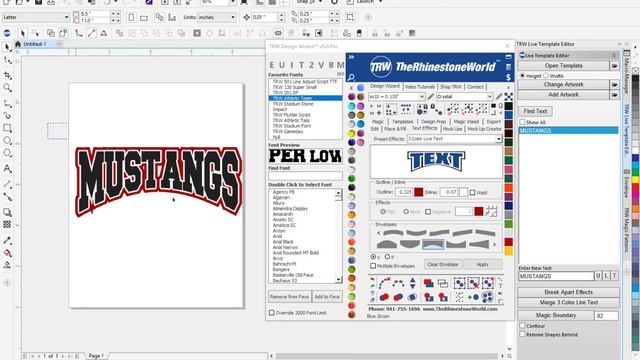Select the Width radio button

(x=546, y=76)
